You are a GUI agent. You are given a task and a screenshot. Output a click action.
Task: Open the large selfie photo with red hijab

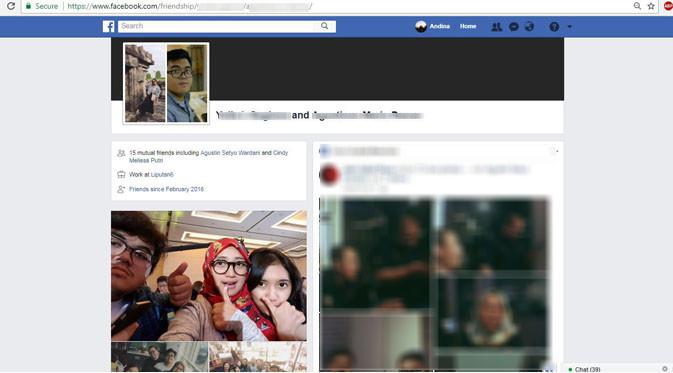(x=209, y=276)
